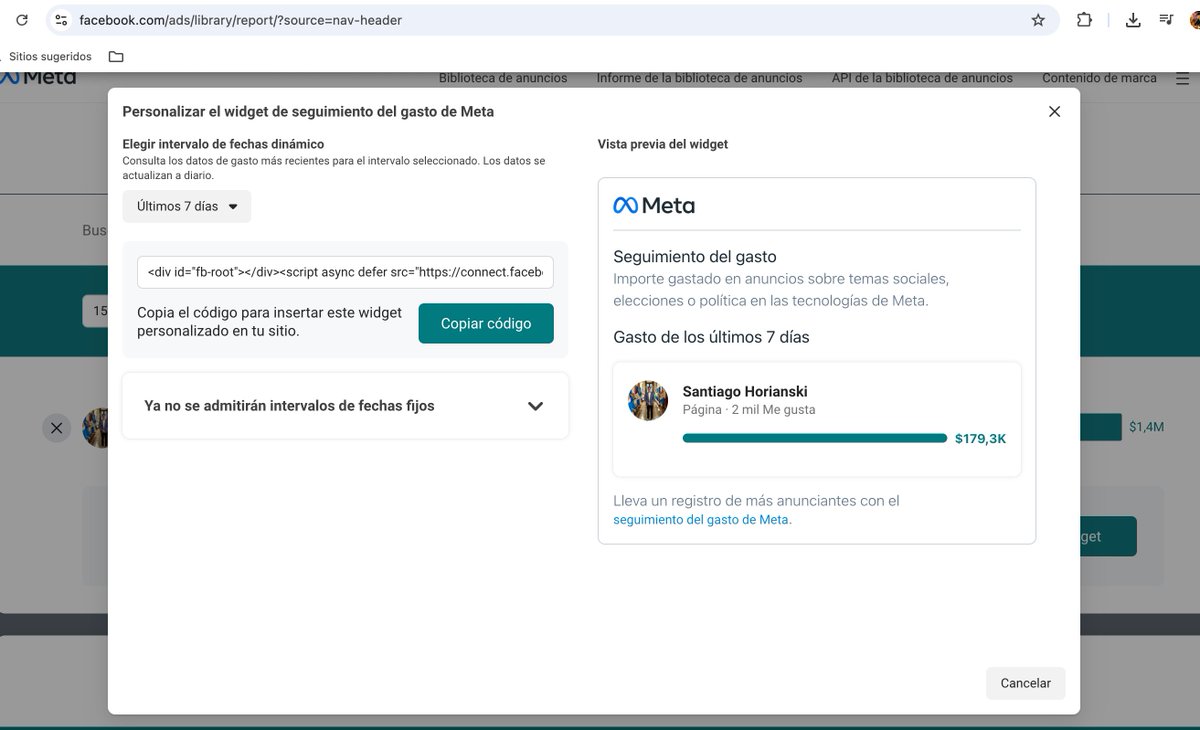The width and height of the screenshot is (1200, 730).
Task: Go to the Biblioteca de anuncios tab
Action: coord(503,78)
